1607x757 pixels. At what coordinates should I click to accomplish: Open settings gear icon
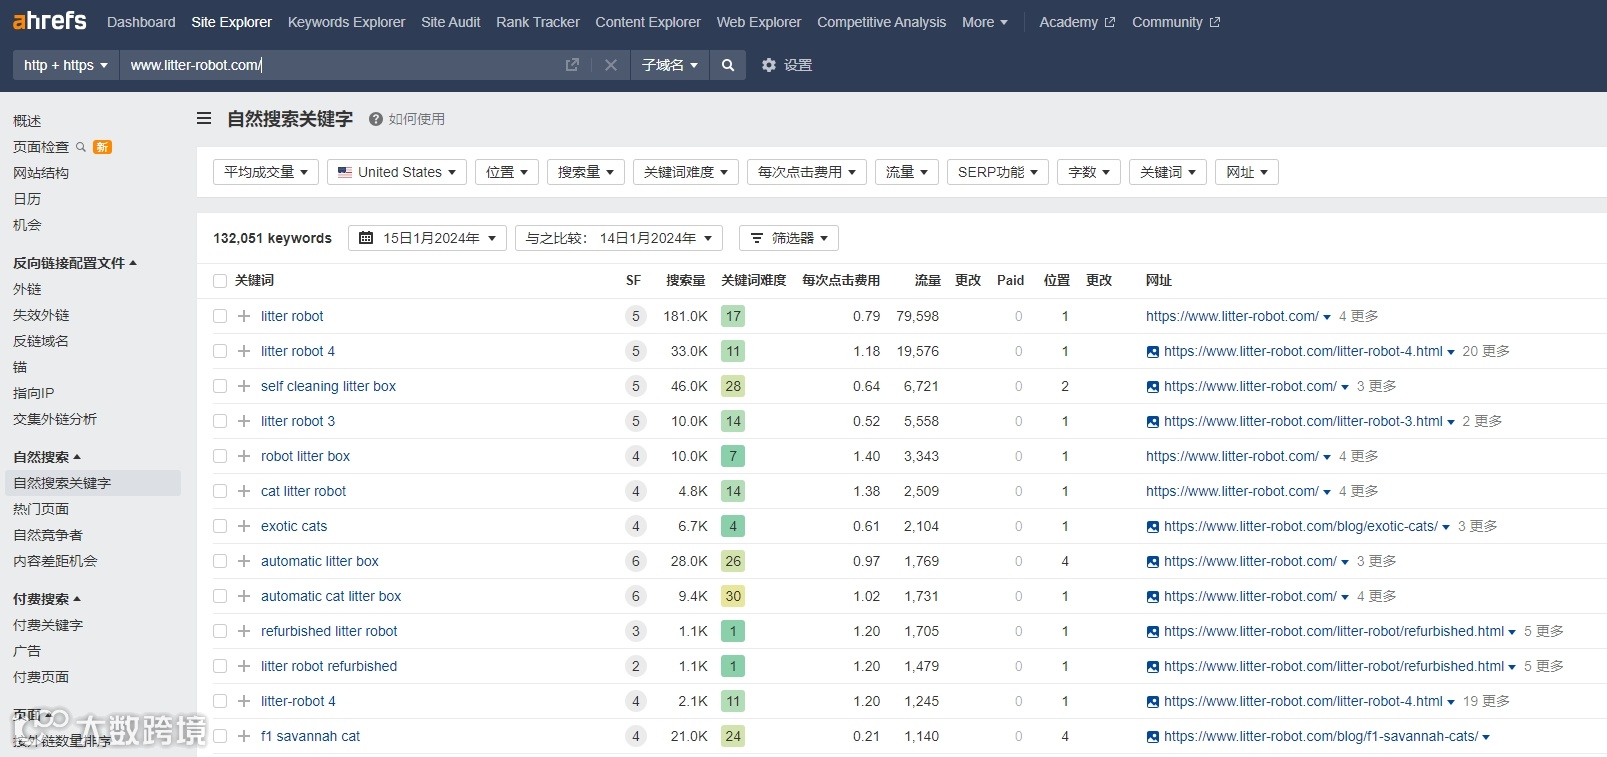click(768, 65)
